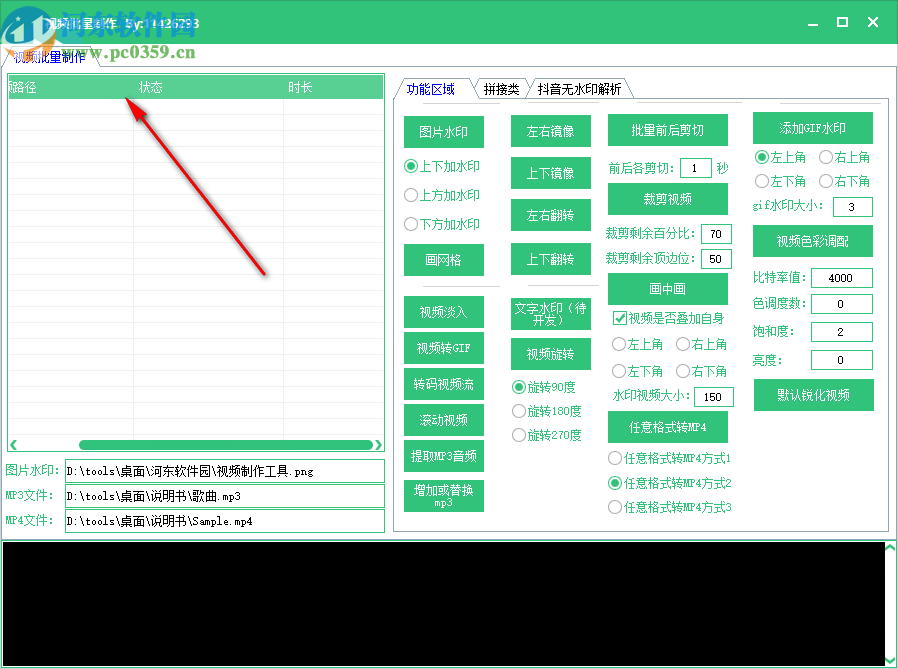Switch to the 功能区域 tab
The height and width of the screenshot is (669, 898).
pyautogui.click(x=431, y=89)
